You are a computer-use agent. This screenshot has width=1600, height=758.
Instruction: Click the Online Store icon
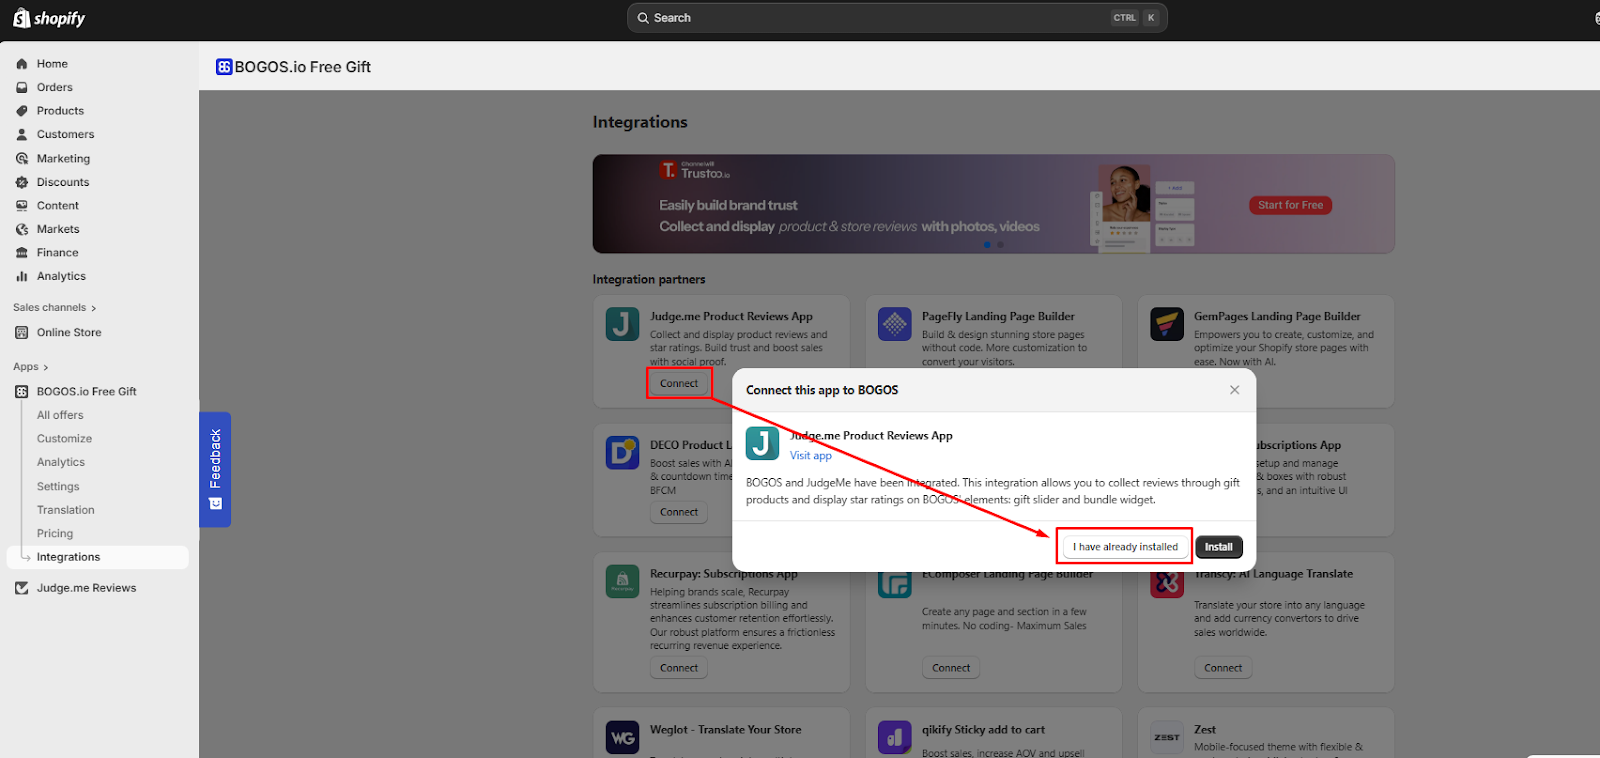(22, 333)
